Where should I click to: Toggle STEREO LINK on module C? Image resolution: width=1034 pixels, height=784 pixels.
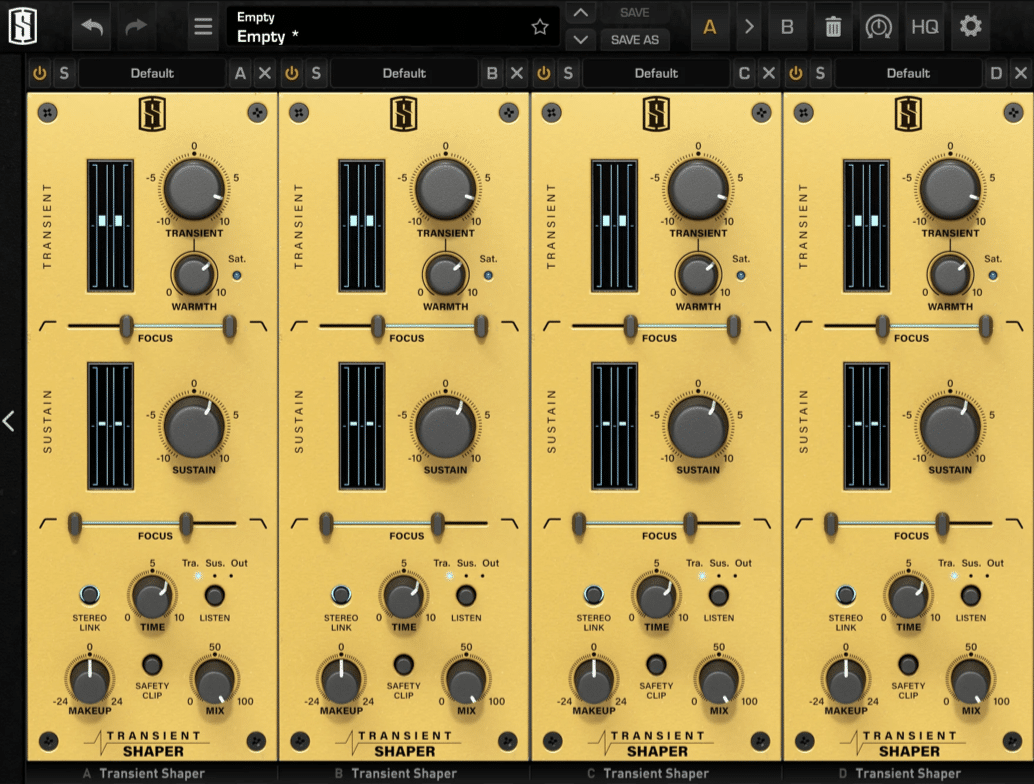click(x=593, y=595)
